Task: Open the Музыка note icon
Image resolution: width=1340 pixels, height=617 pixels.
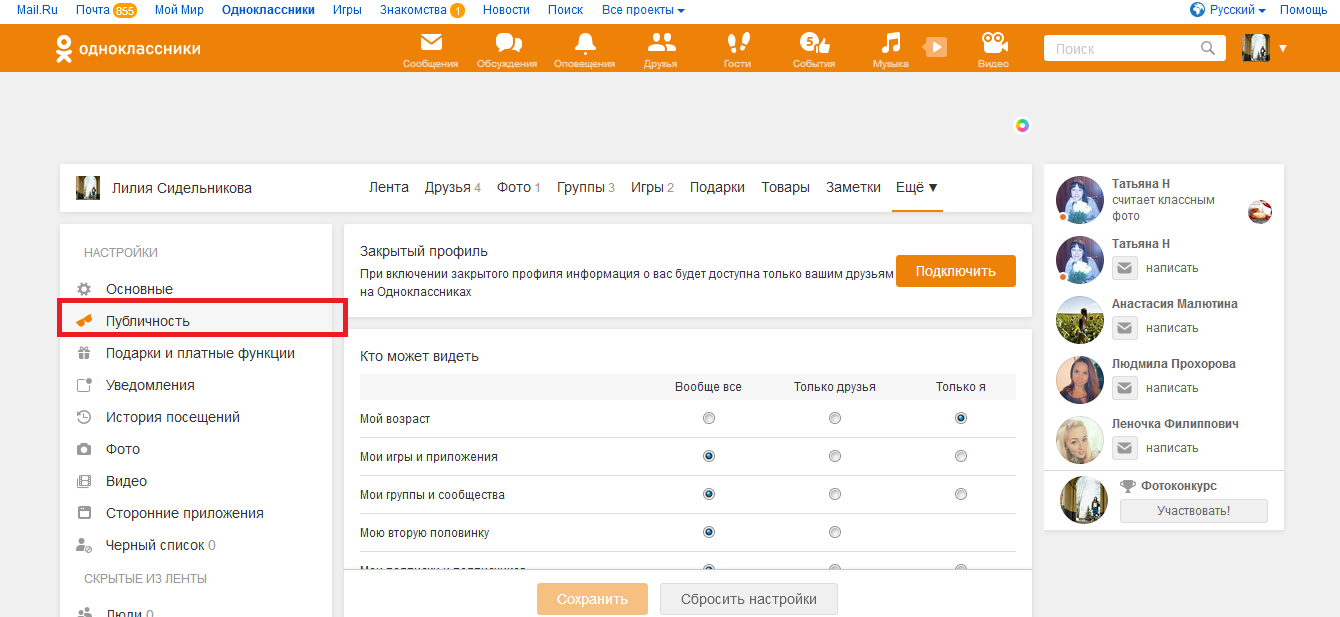Action: click(x=890, y=44)
